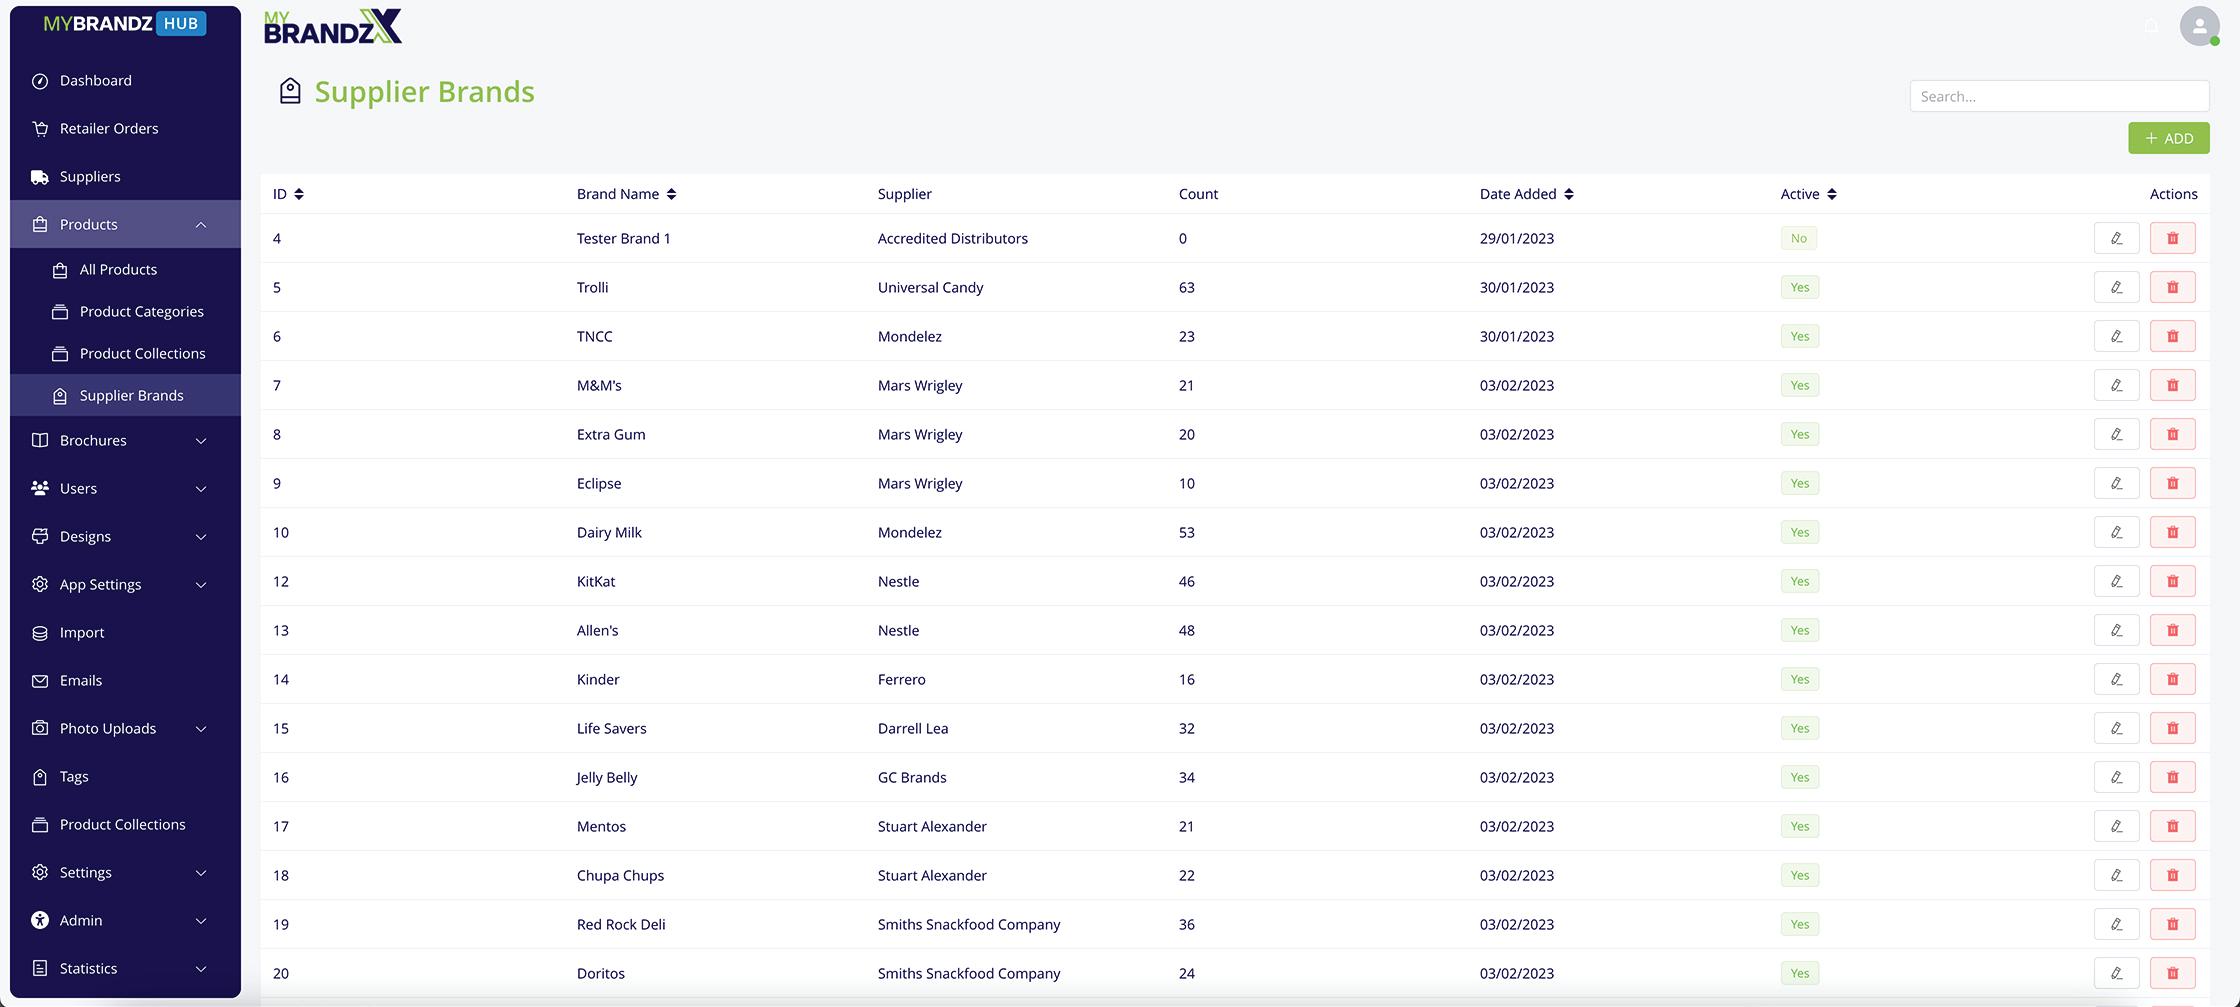Edit the Red Rock Deli brand
2240x1007 pixels.
tap(2116, 924)
